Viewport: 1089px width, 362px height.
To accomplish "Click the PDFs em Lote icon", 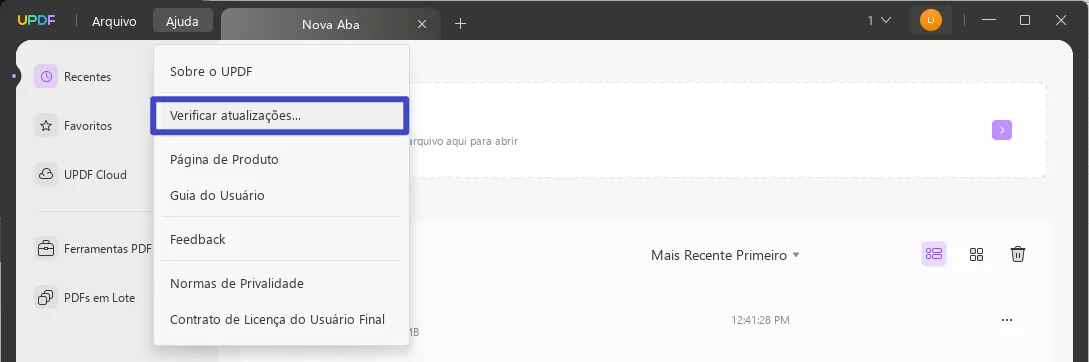I will click(46, 297).
